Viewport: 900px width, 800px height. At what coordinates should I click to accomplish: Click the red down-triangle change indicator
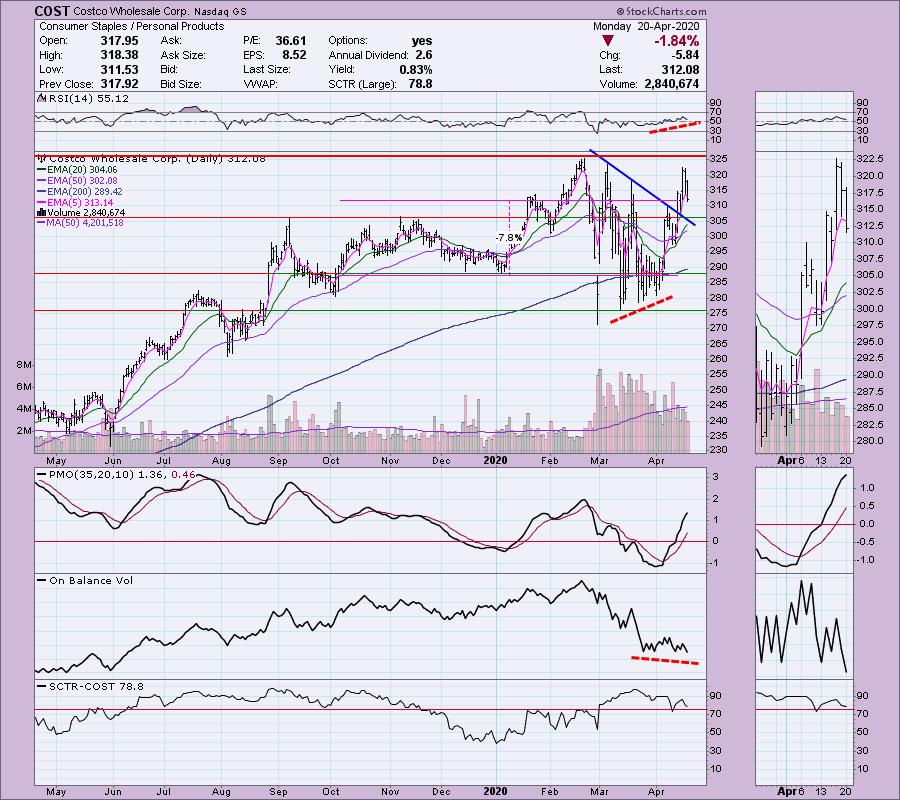608,41
